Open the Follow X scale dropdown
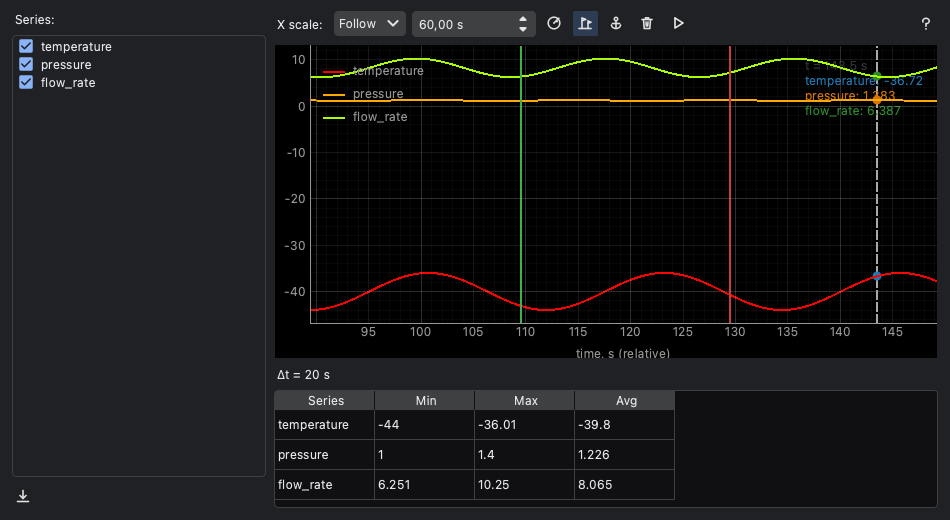This screenshot has width=950, height=520. [x=370, y=24]
